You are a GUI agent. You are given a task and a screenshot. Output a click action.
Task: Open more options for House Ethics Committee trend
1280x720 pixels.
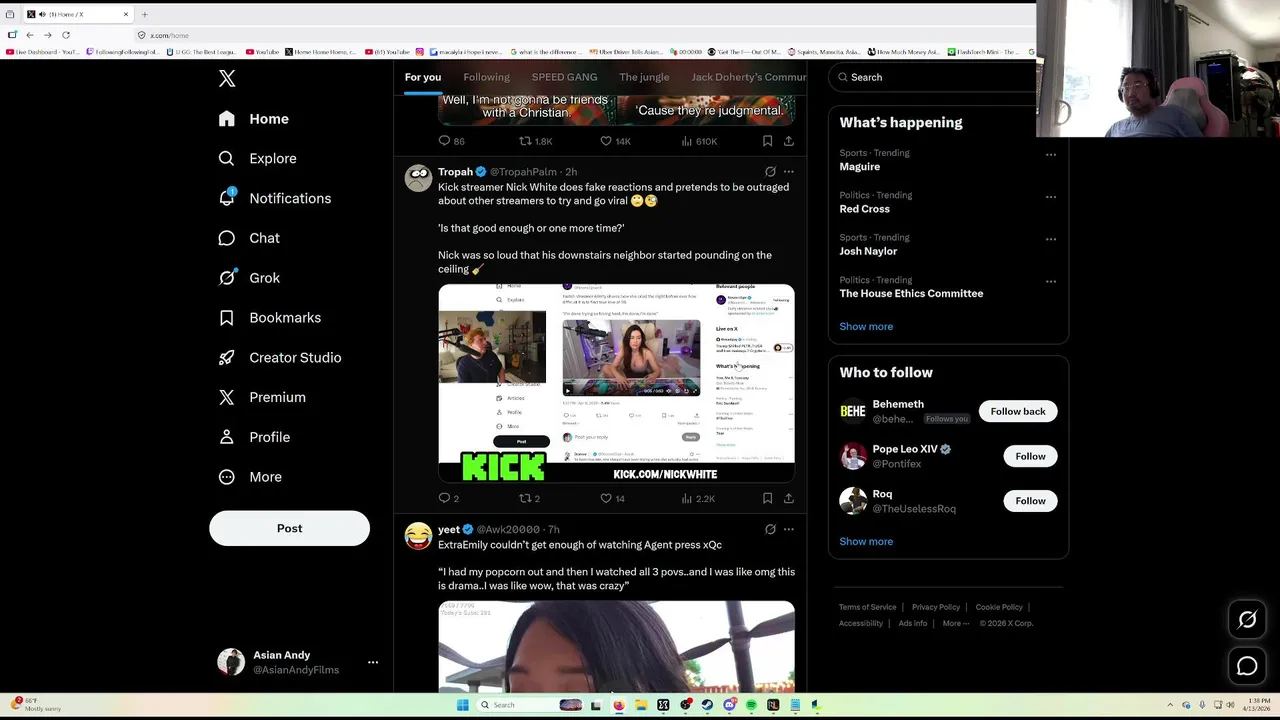click(1051, 282)
